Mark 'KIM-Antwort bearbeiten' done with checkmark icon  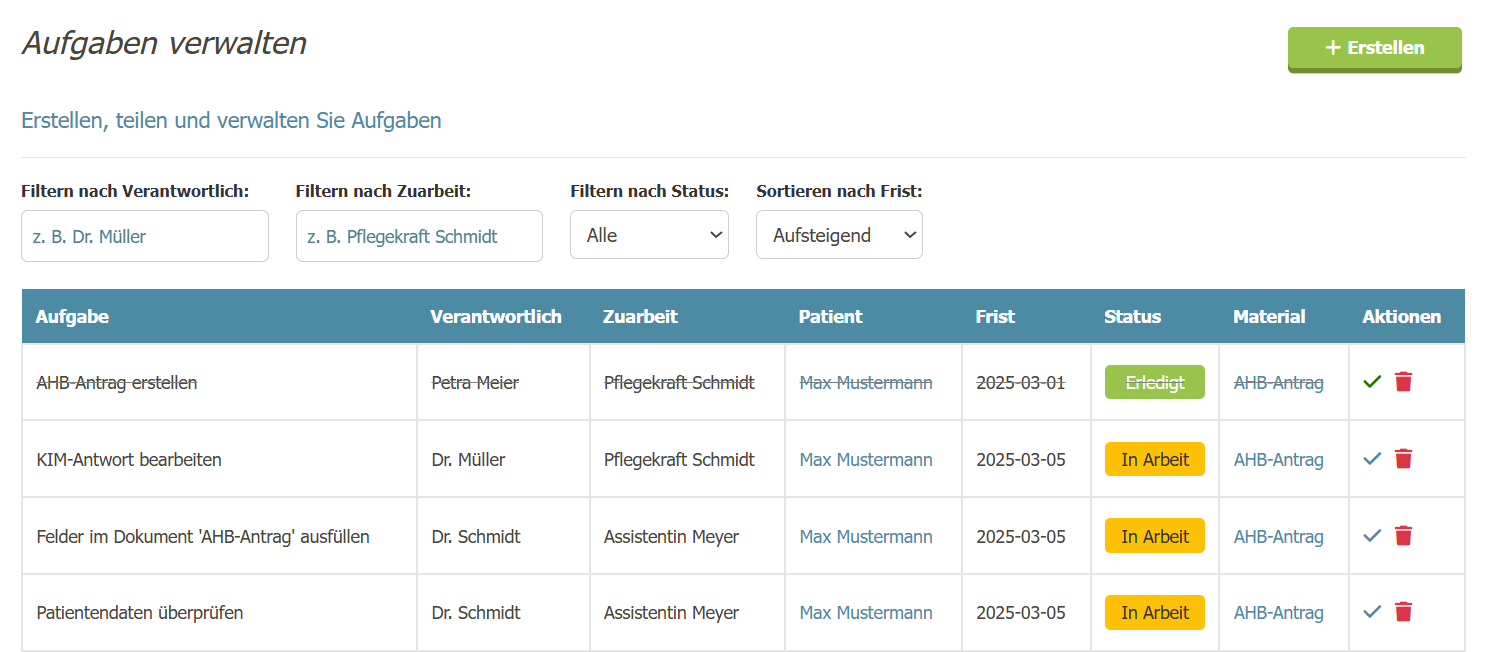click(1372, 458)
